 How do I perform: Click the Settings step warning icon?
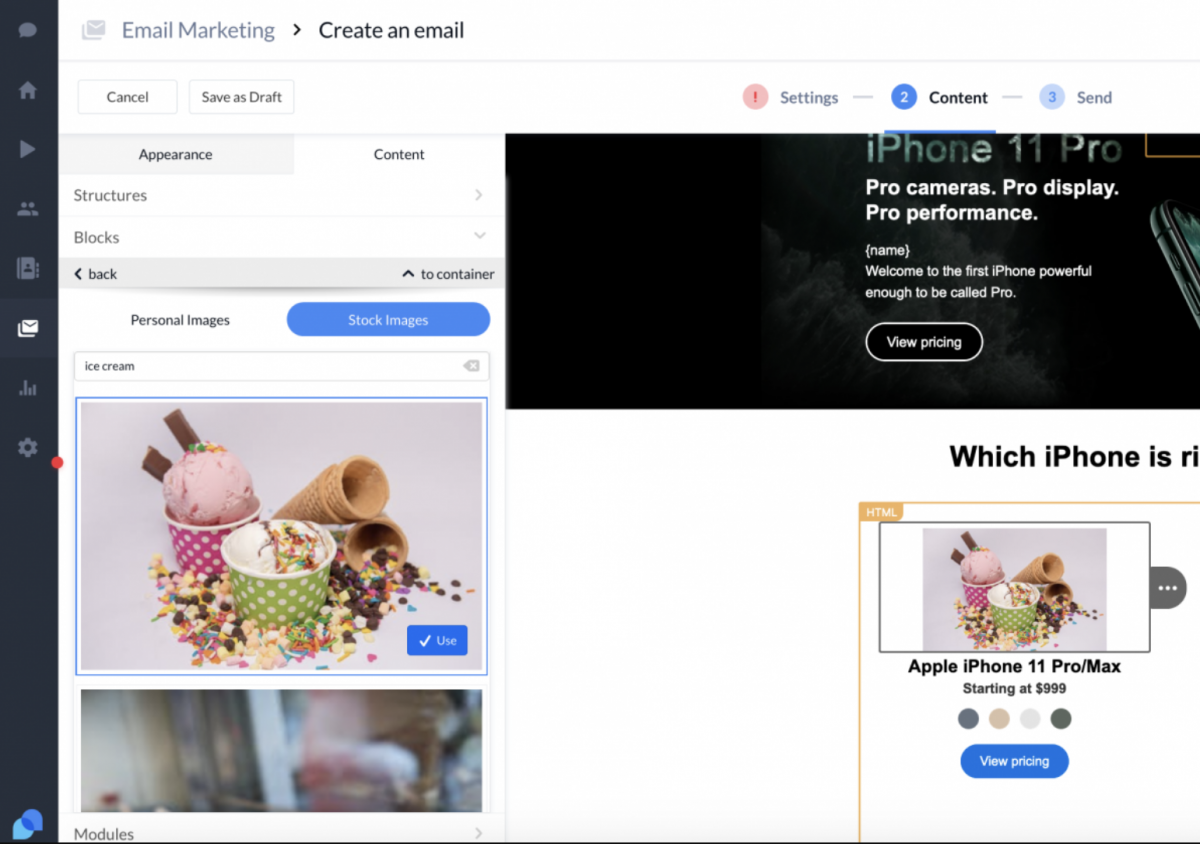click(x=755, y=97)
